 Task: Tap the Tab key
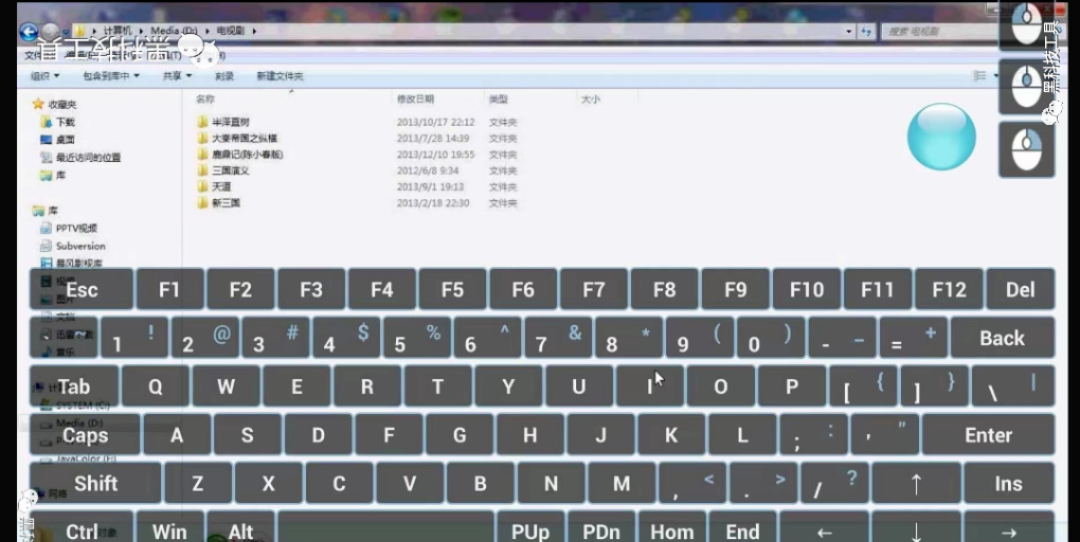pos(74,386)
